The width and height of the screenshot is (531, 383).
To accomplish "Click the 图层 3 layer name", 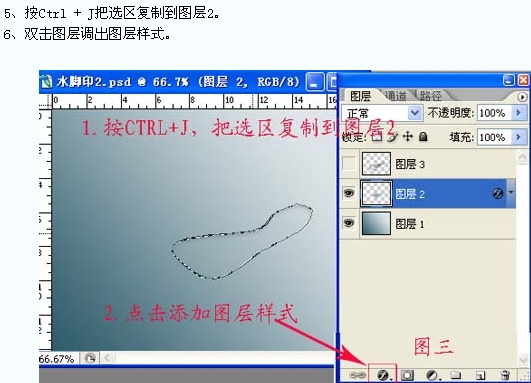I will [410, 164].
